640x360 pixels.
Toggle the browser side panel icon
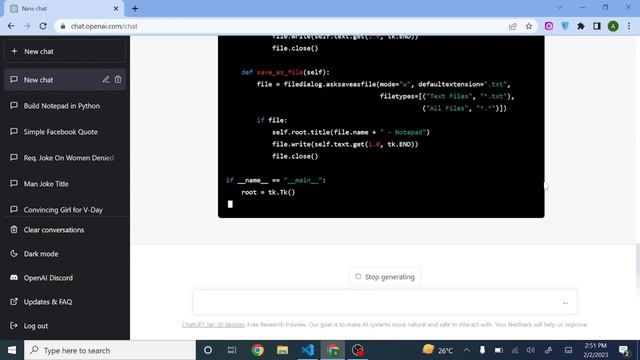(x=597, y=26)
